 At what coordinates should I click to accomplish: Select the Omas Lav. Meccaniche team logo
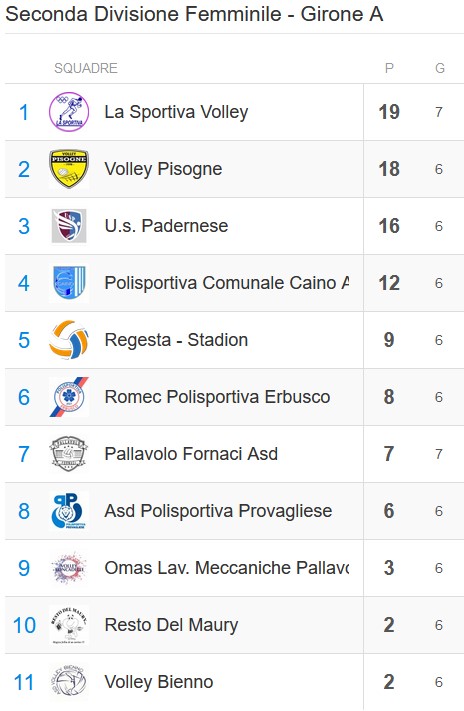click(x=69, y=568)
